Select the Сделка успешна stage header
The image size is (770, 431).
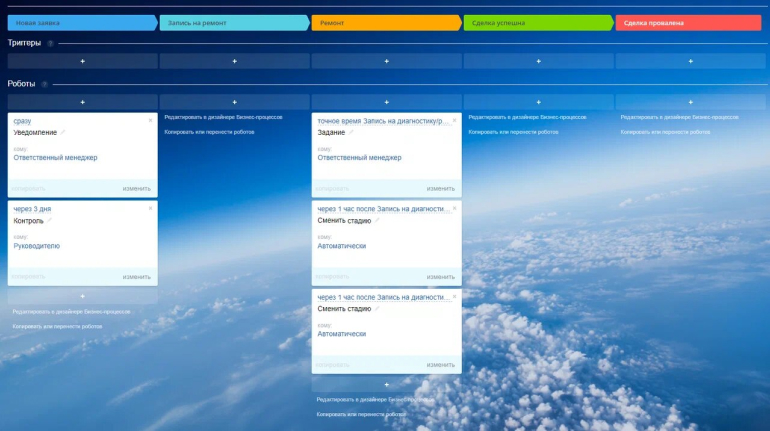[538, 23]
